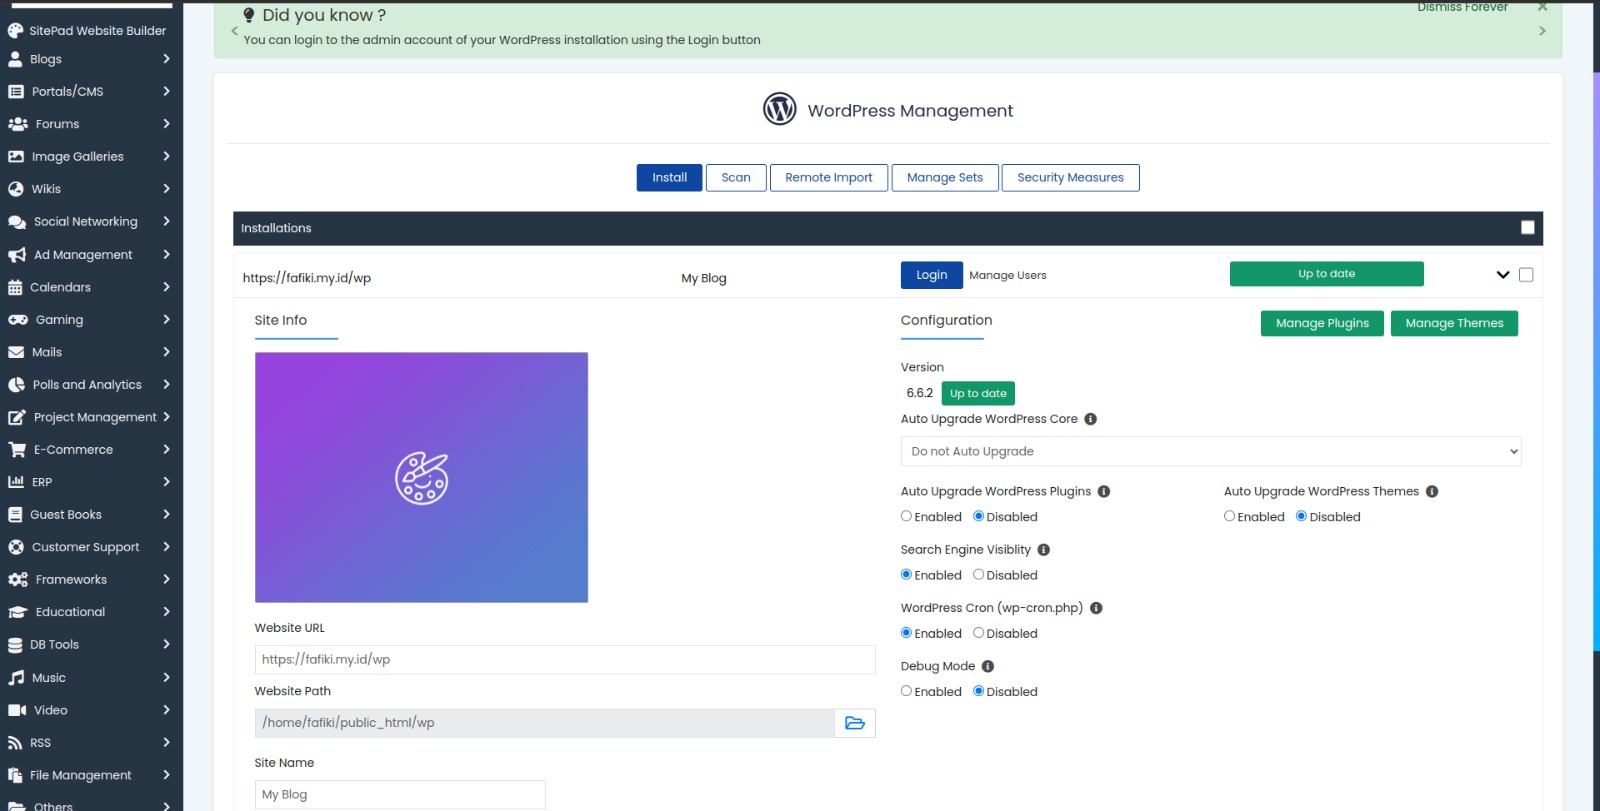Switch to the Scan tab

tap(736, 178)
